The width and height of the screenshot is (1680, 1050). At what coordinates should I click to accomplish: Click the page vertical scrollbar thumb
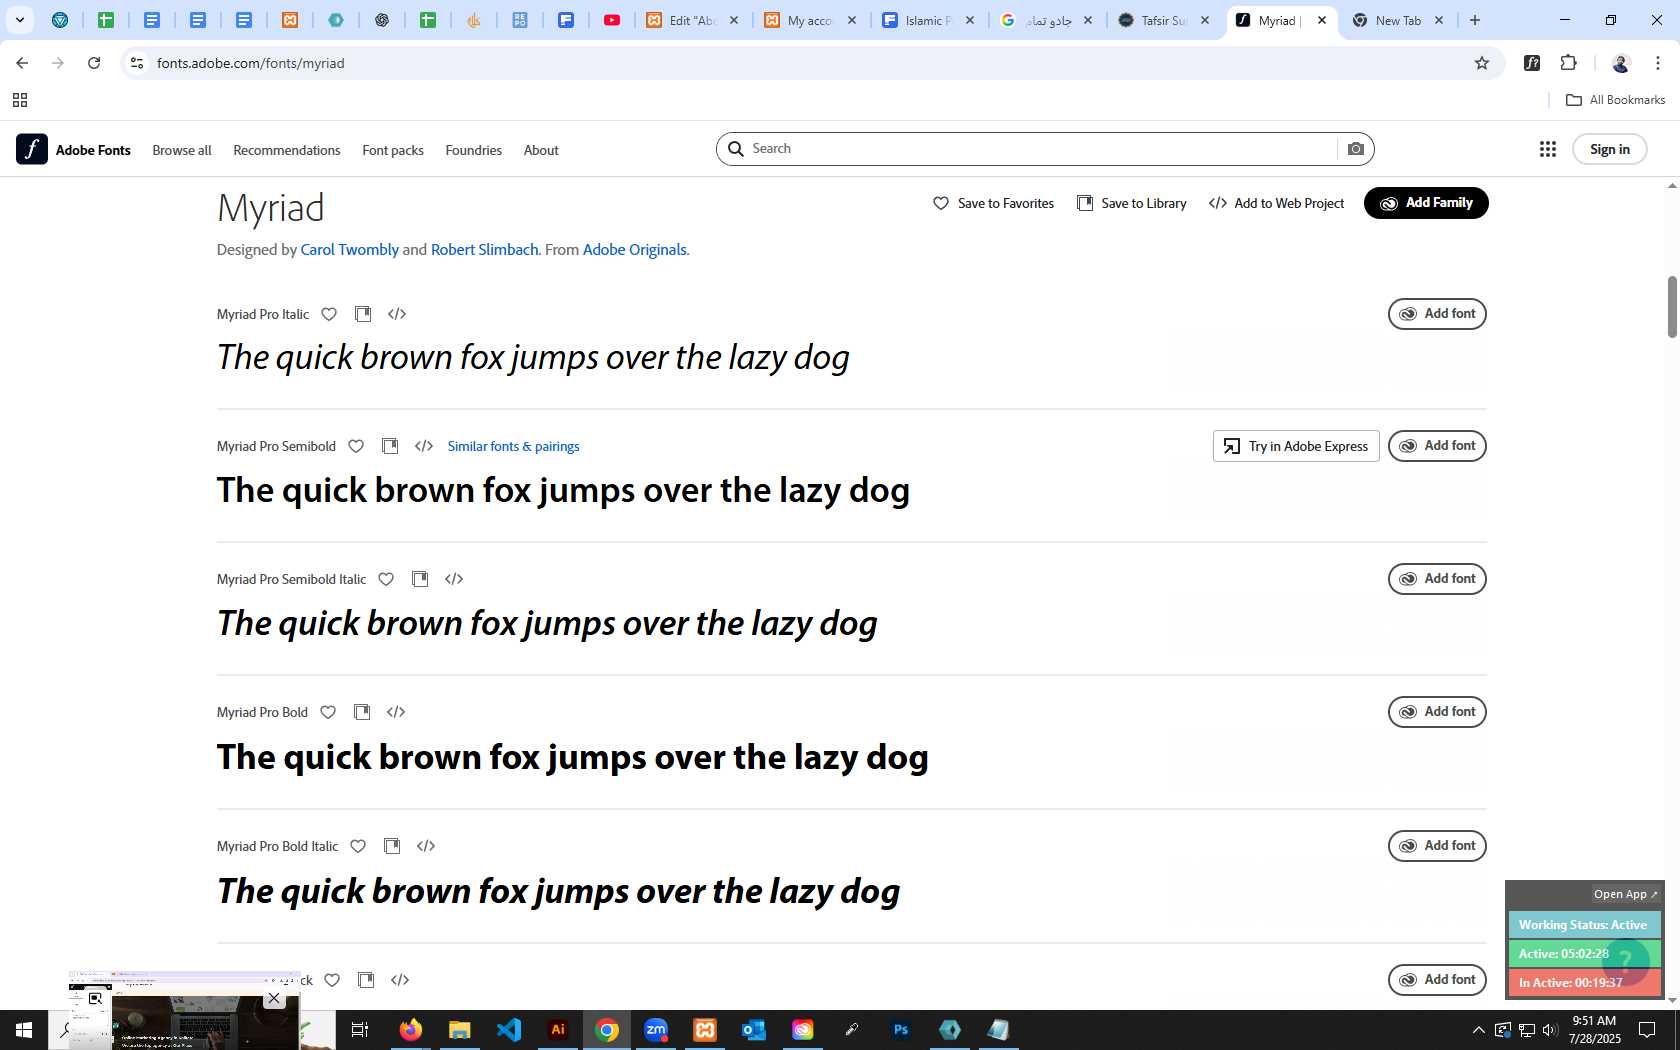point(1672,307)
